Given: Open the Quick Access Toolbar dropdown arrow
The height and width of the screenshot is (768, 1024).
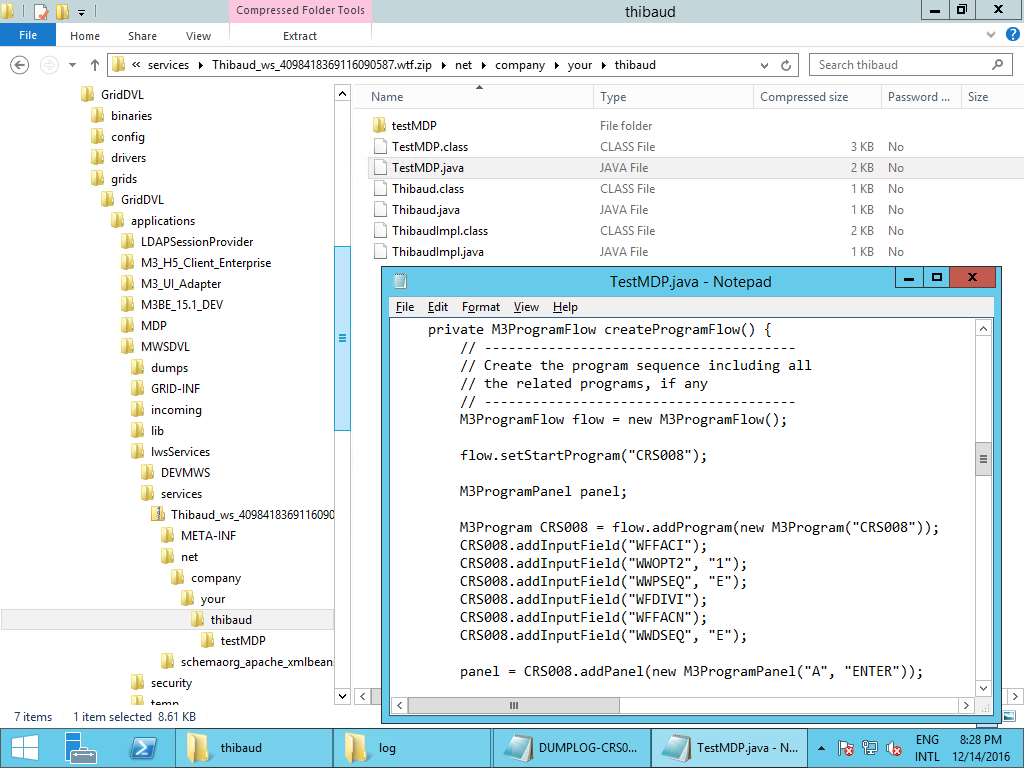Looking at the screenshot, I should point(82,12).
